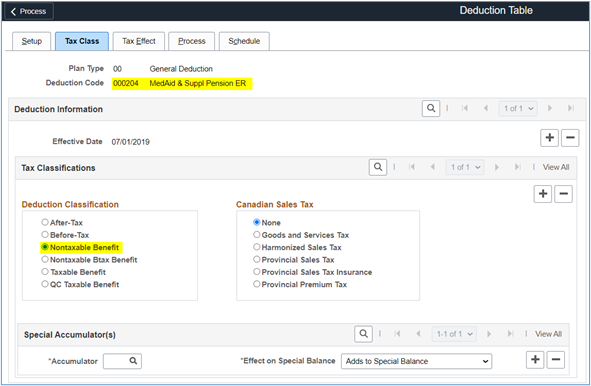This screenshot has width=591, height=386.
Task: Switch to the Tax Effect tab
Action: (139, 41)
